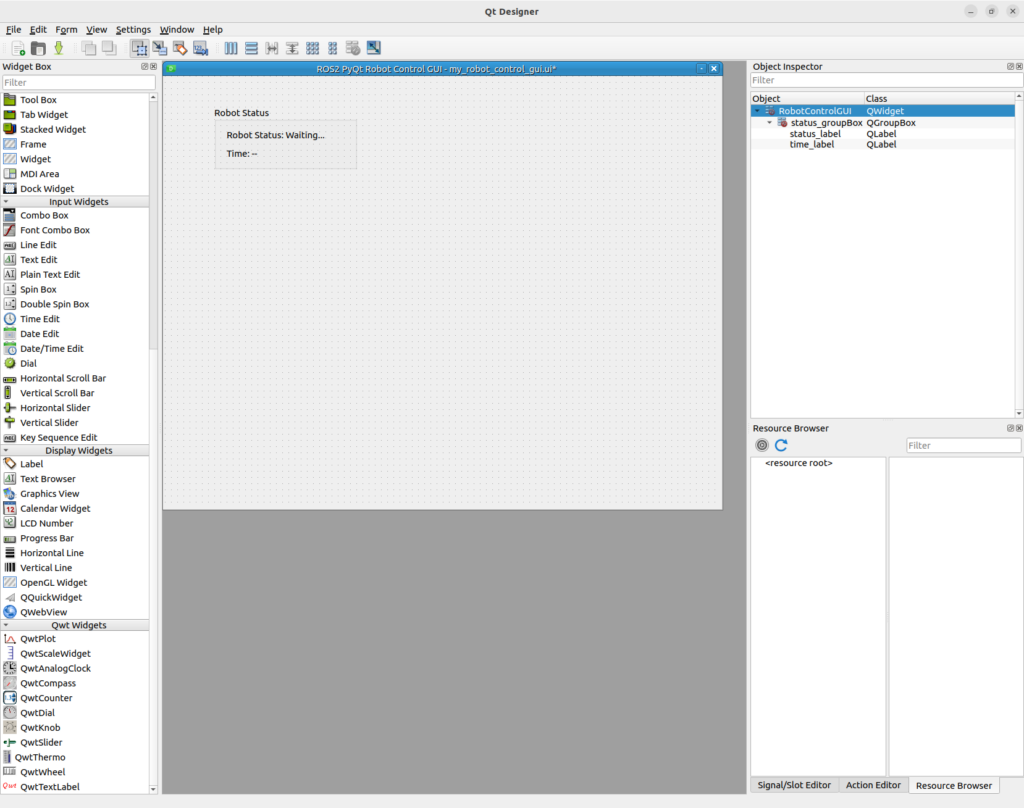The image size is (1024, 808).
Task: Click the Bring to Front toolbar icon
Action: coord(109,48)
